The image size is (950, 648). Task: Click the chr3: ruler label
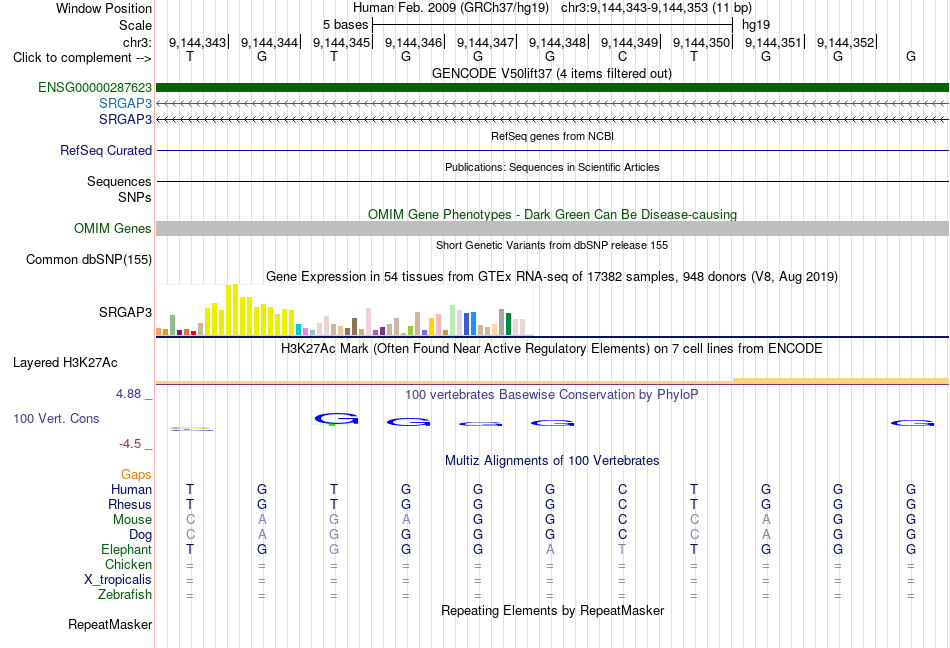(138, 42)
